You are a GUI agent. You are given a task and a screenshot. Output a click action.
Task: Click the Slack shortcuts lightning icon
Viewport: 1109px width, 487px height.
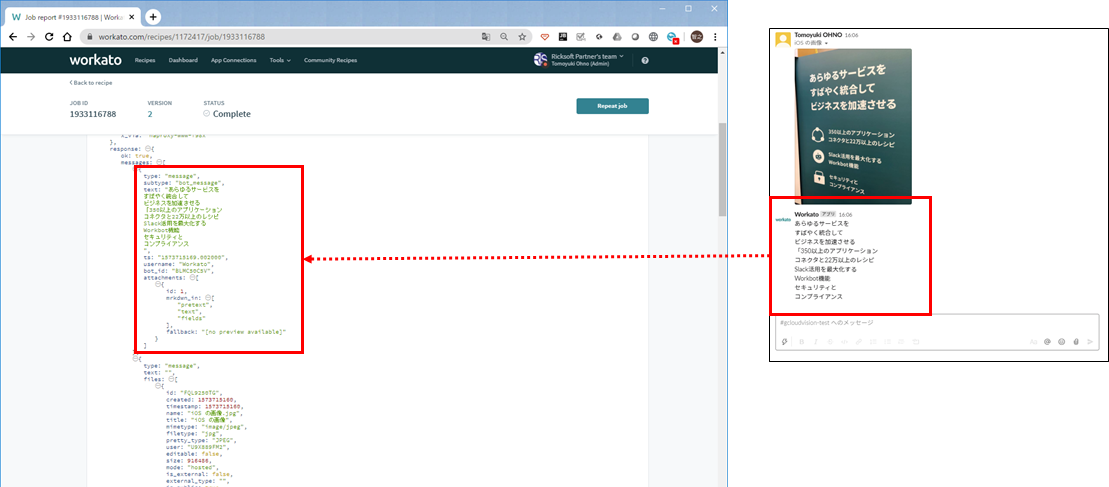pyautogui.click(x=785, y=341)
